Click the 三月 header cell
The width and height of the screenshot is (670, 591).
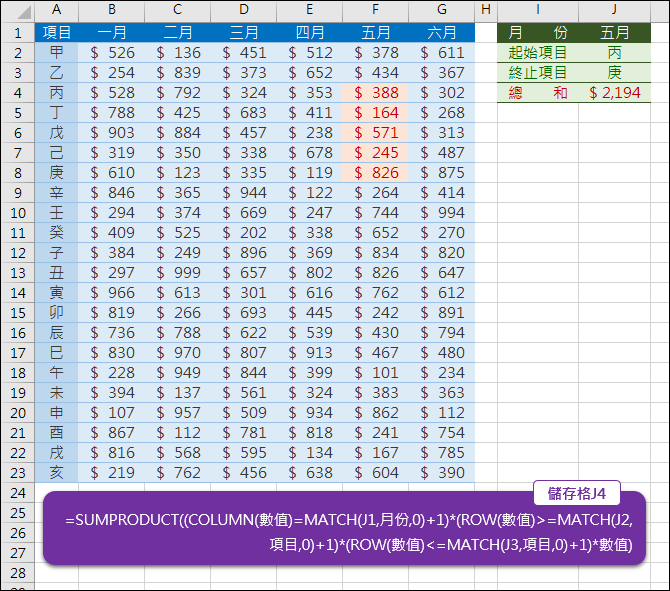tap(244, 32)
